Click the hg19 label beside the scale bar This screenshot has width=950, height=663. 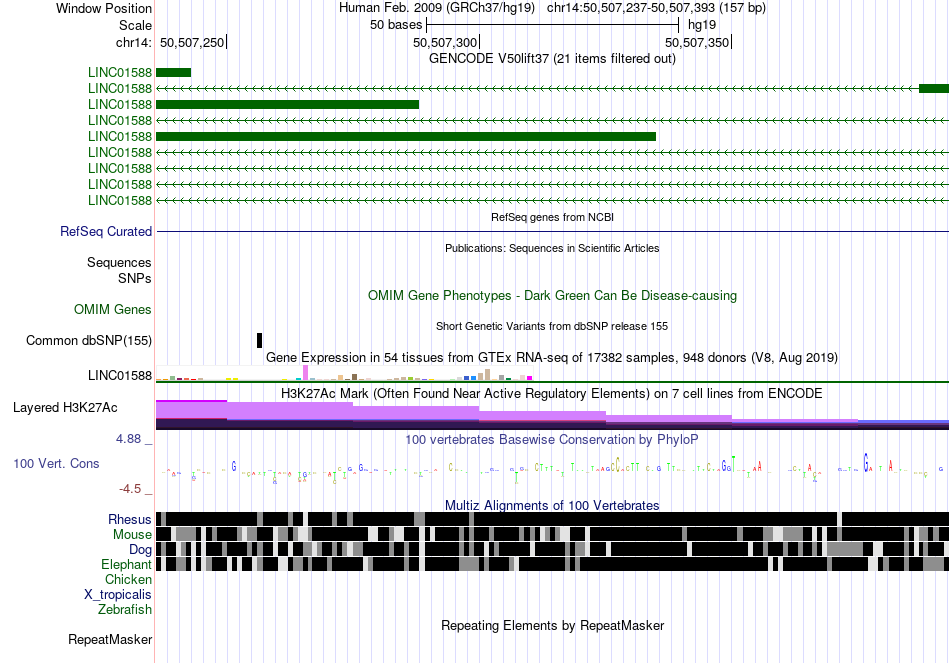702,25
